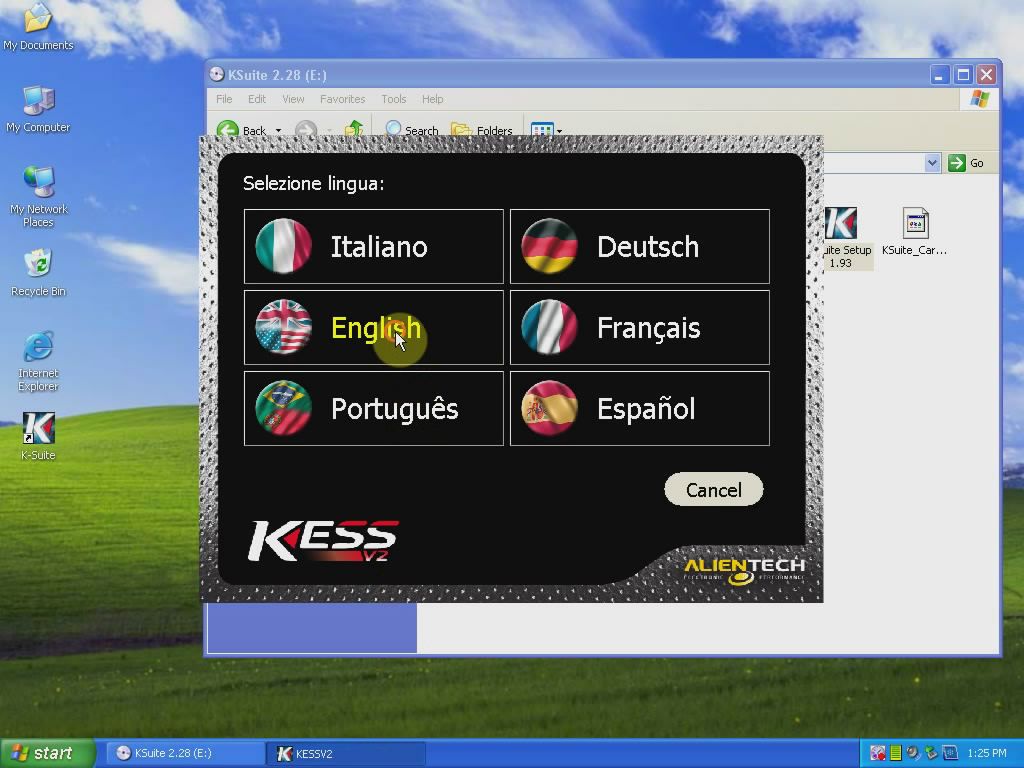1024x768 pixels.
Task: Expand address bar dropdown arrow
Action: [x=933, y=163]
